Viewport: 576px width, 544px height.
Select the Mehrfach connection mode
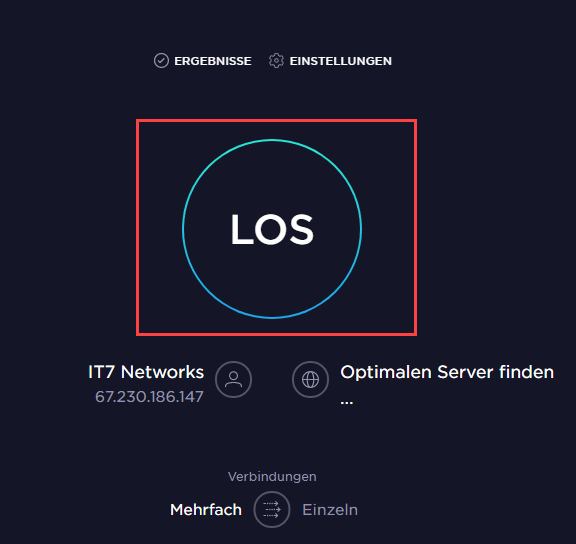(x=206, y=510)
